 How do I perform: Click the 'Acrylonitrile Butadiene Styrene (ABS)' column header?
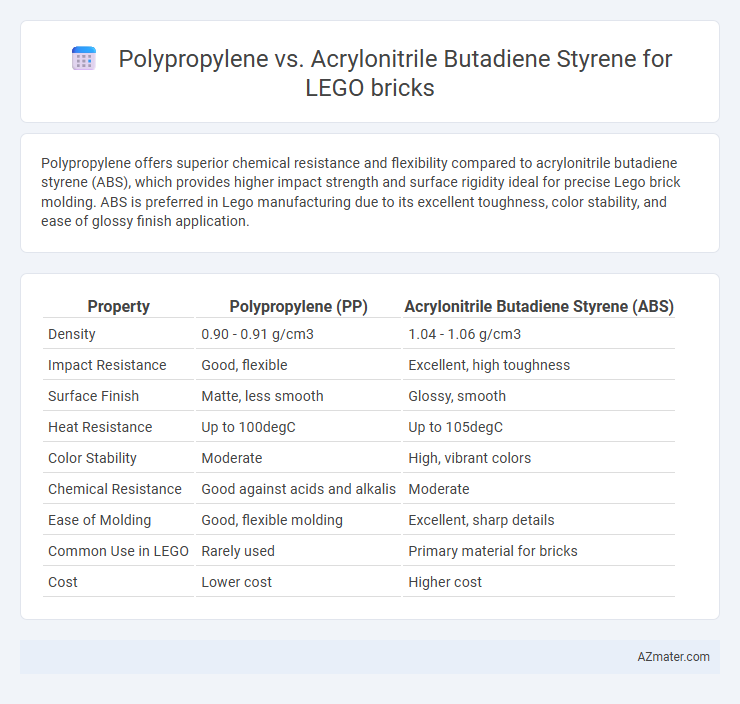[x=539, y=306]
